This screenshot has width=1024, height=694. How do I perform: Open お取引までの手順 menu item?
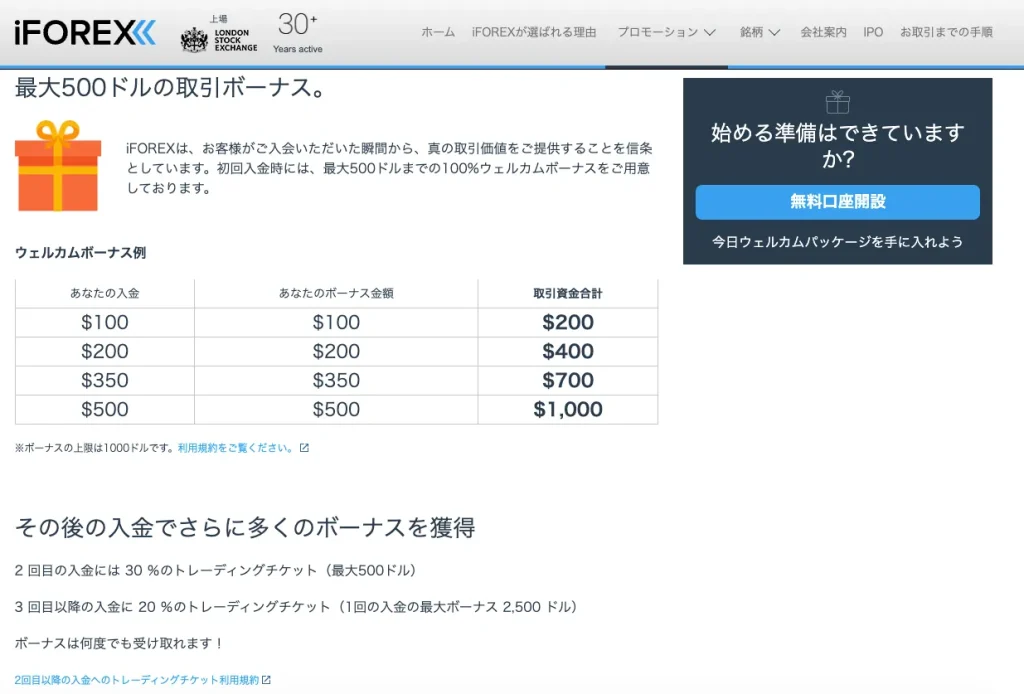coord(946,32)
